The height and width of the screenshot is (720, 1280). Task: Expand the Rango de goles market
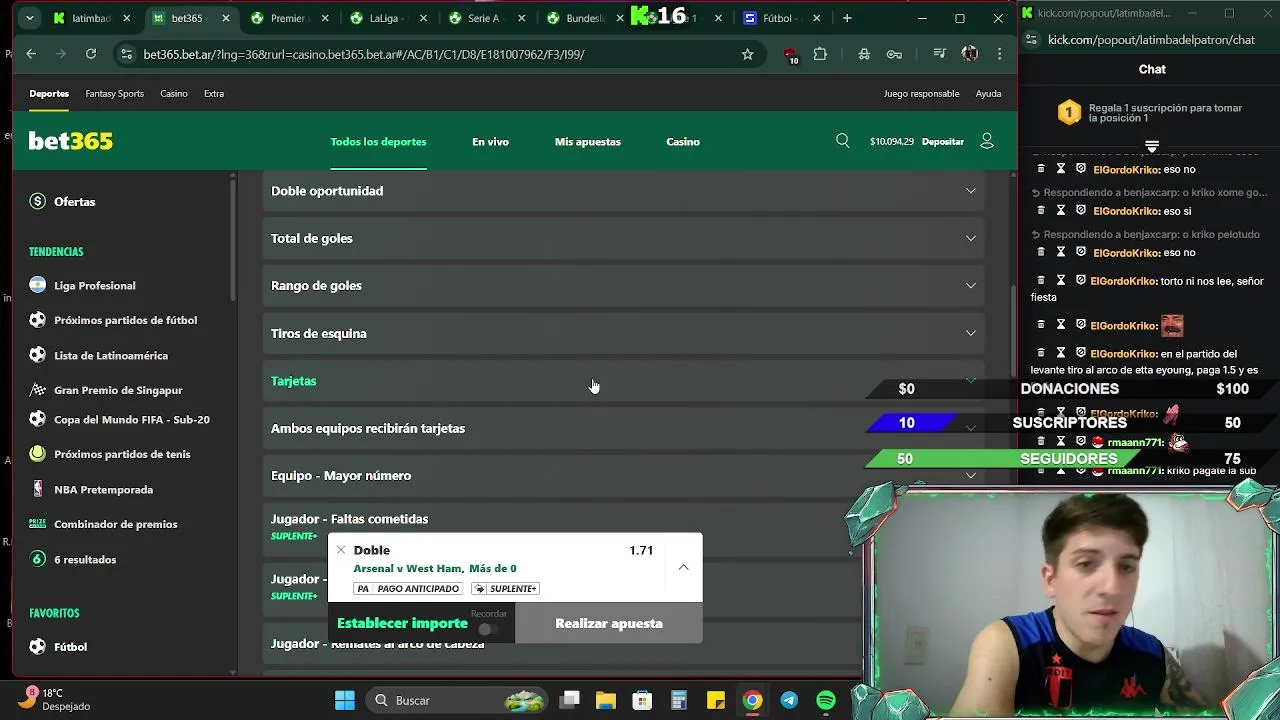coord(623,286)
